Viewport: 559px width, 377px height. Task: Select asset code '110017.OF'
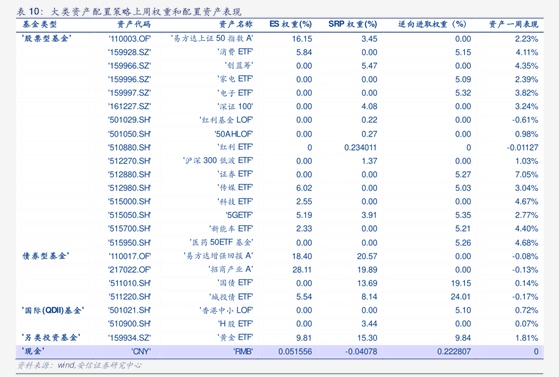point(129,256)
